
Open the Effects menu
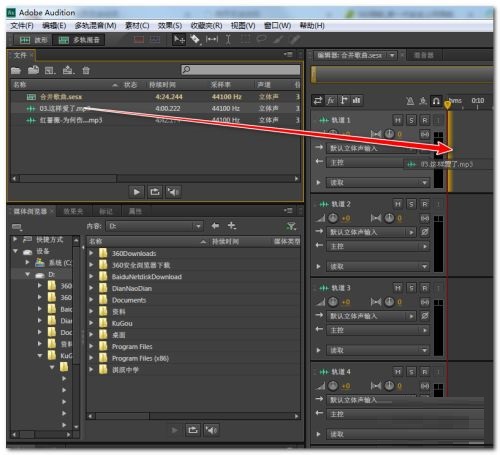[x=170, y=26]
